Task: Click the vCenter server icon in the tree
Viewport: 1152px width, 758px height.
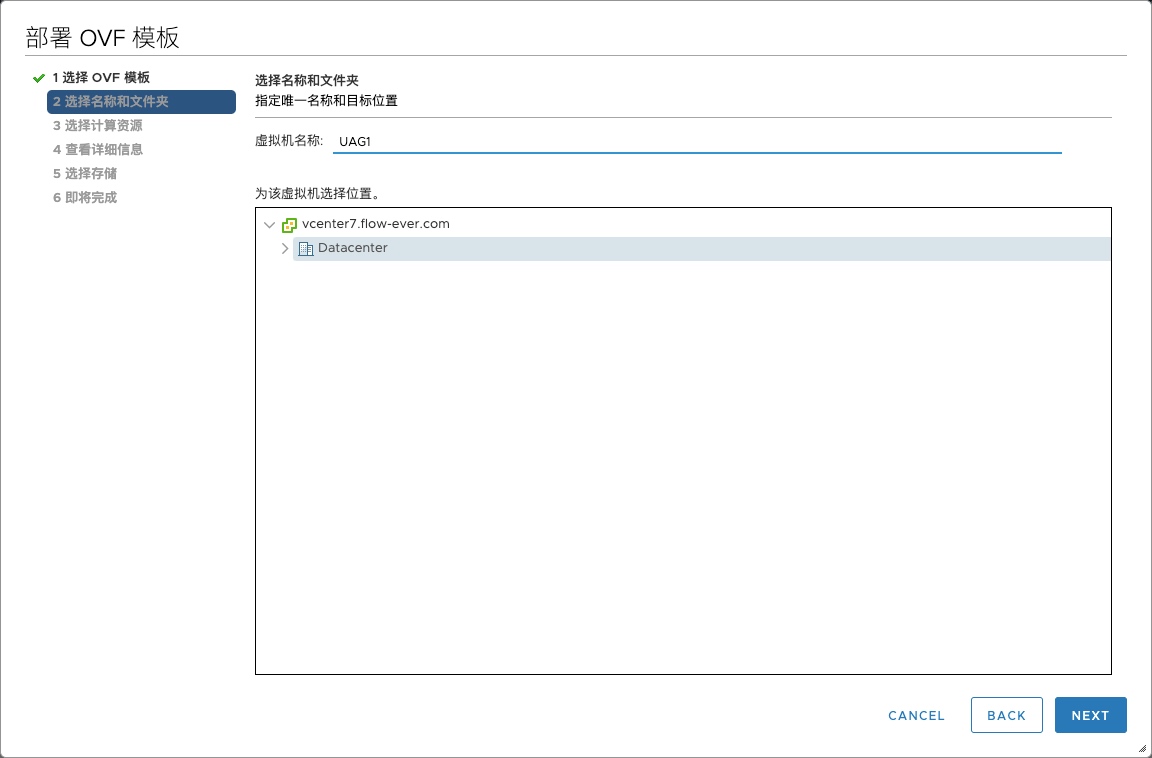Action: 289,225
